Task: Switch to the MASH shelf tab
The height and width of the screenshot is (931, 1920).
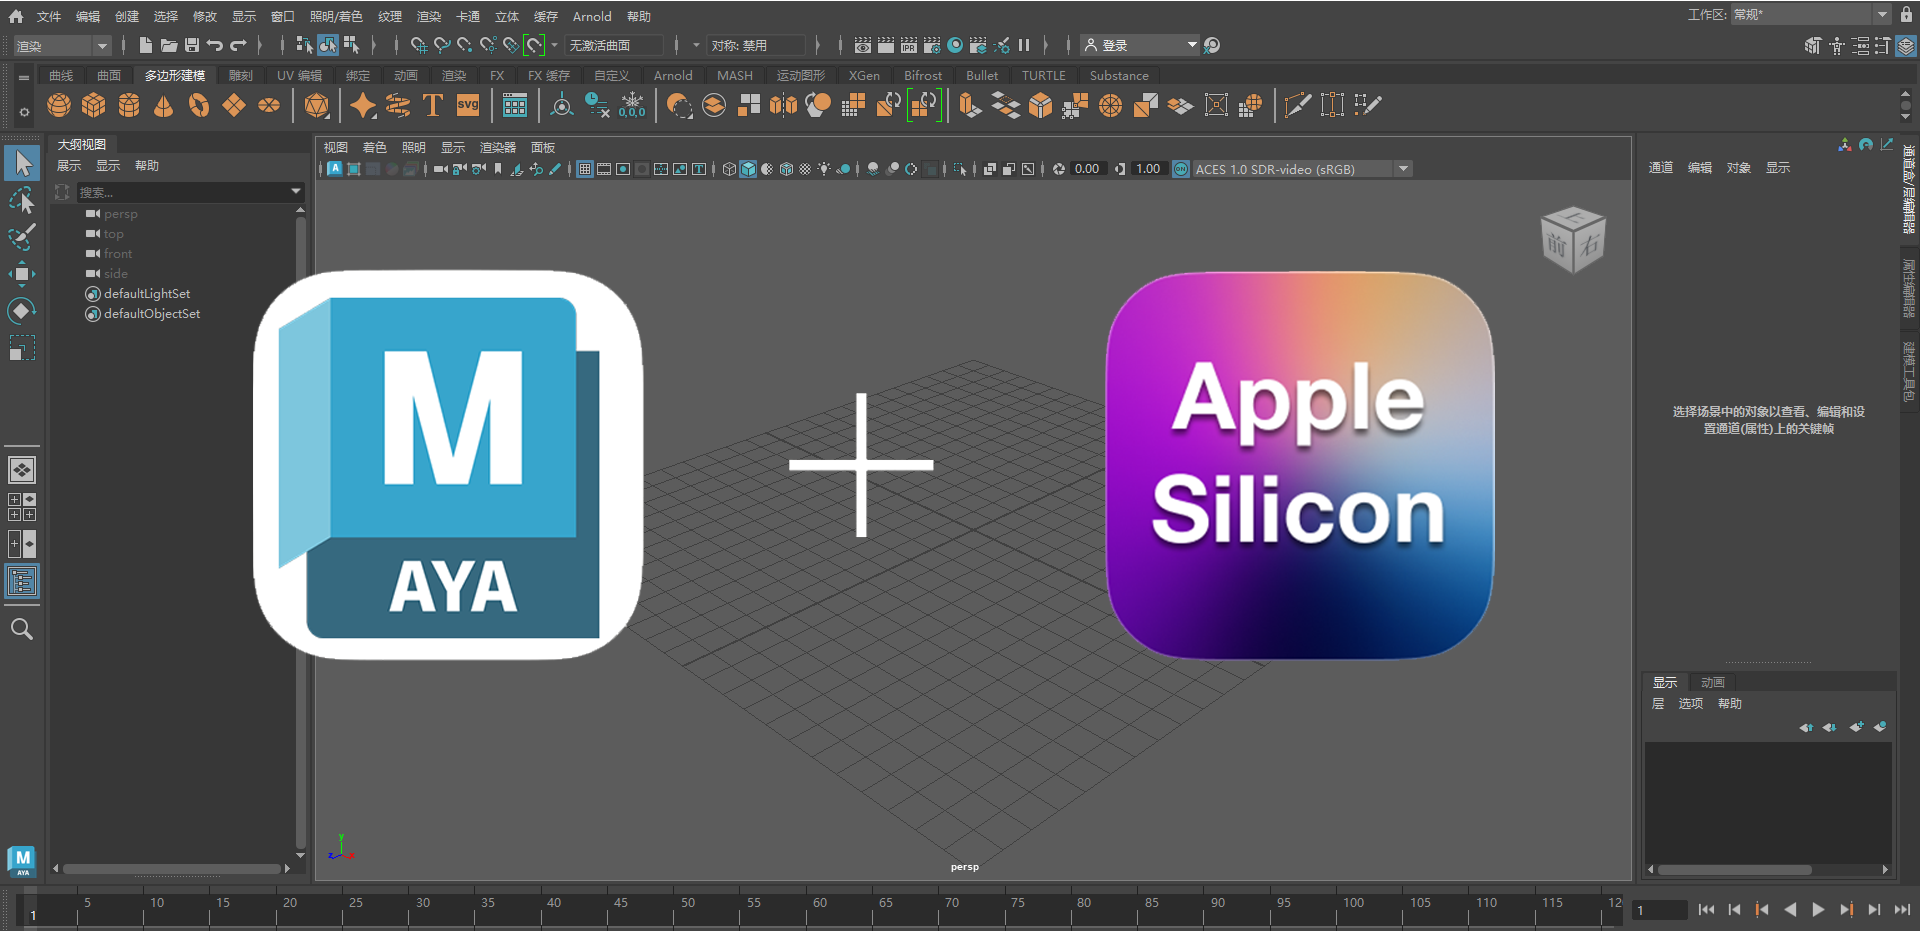Action: pyautogui.click(x=735, y=76)
